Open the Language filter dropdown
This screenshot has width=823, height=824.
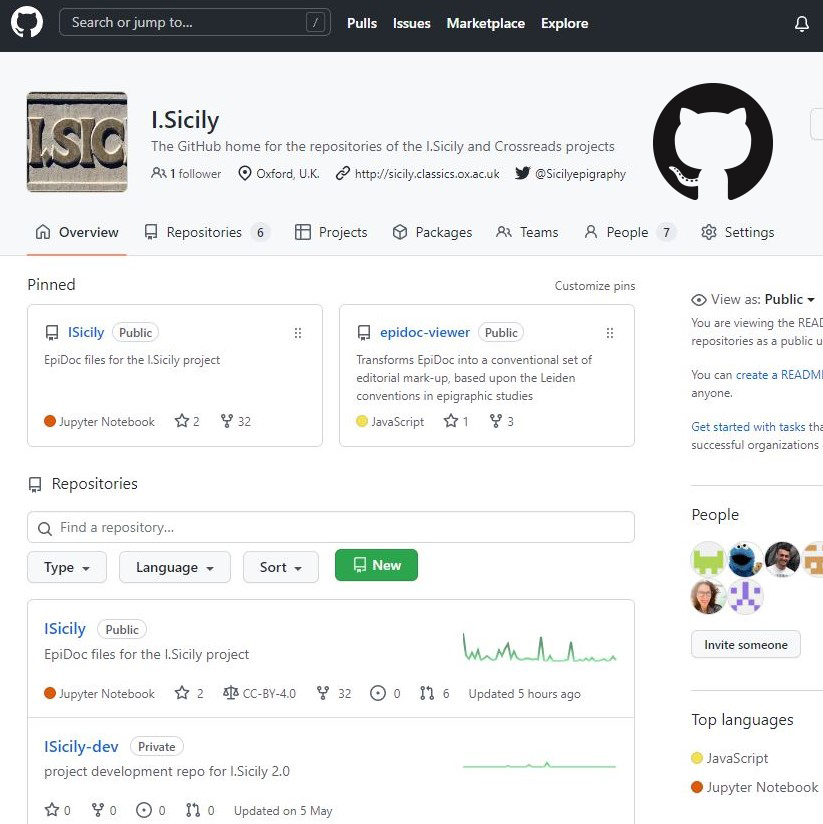(175, 567)
